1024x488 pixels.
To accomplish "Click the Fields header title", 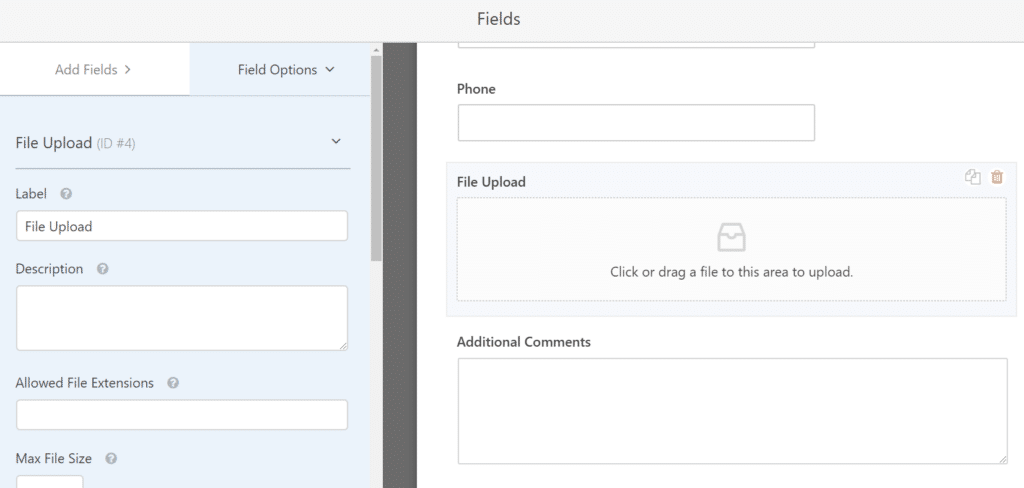I will click(x=498, y=19).
